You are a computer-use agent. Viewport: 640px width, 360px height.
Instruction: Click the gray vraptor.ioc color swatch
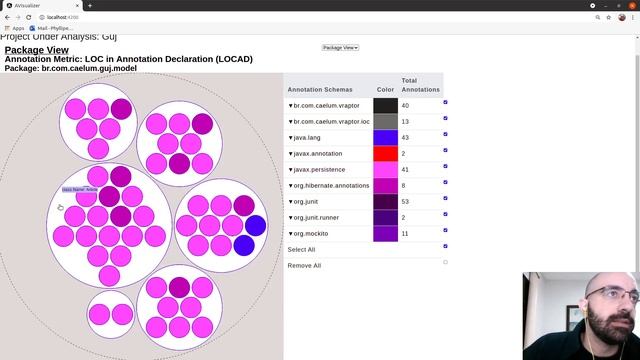coord(385,122)
